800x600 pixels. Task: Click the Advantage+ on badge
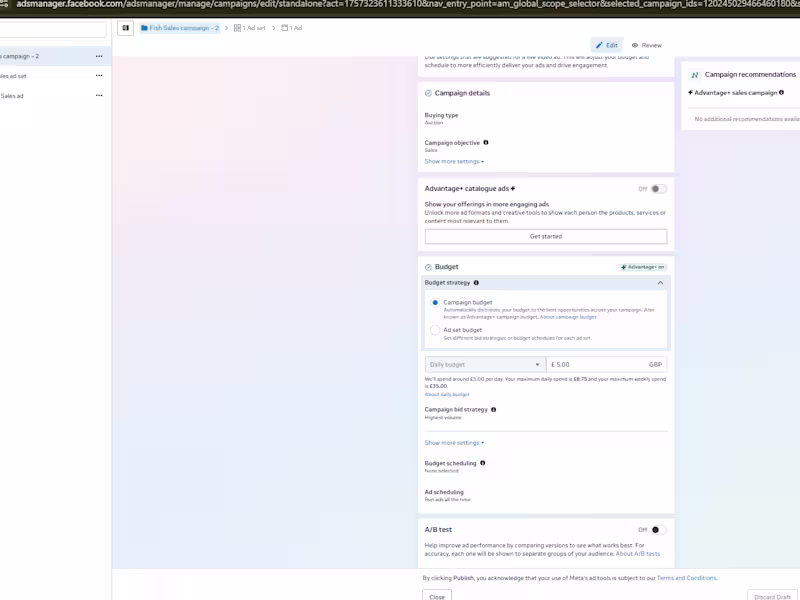tap(643, 267)
